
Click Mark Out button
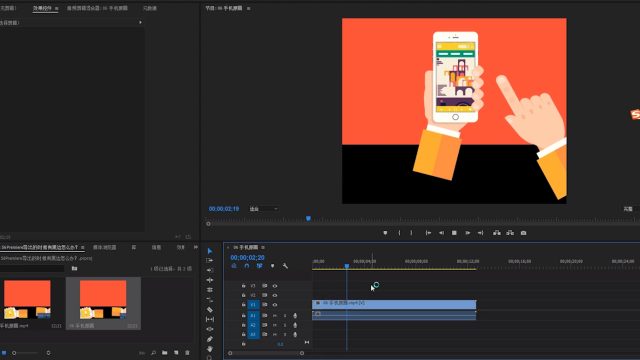tap(411, 233)
